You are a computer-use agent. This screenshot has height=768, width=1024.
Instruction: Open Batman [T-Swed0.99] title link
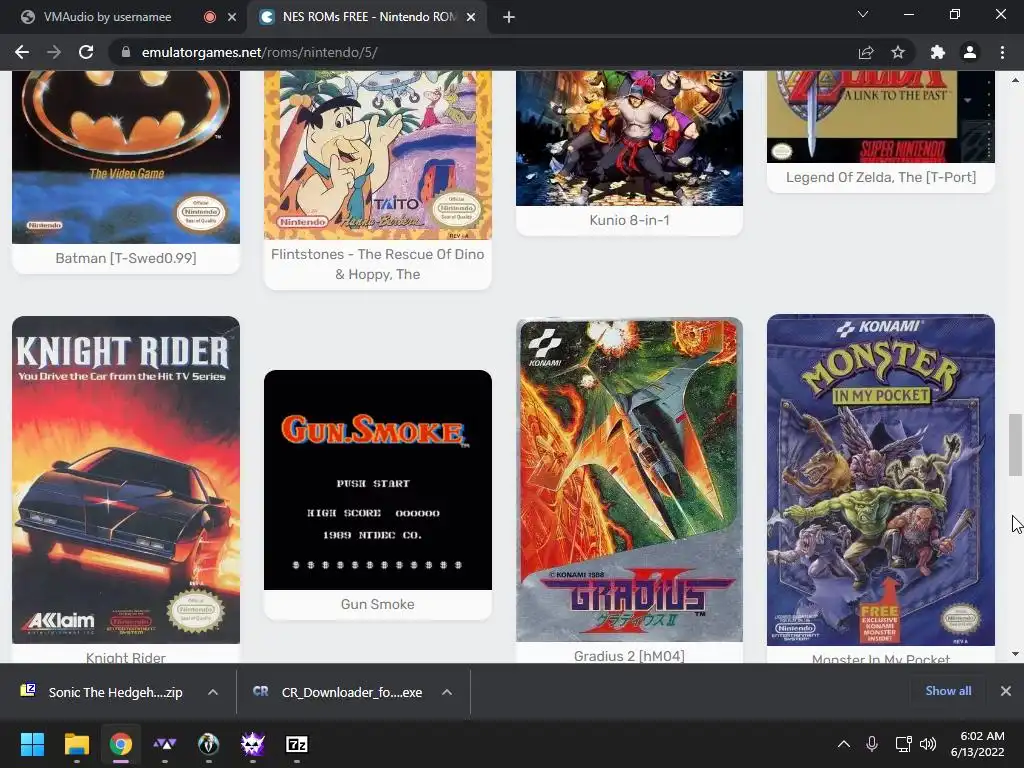point(126,258)
